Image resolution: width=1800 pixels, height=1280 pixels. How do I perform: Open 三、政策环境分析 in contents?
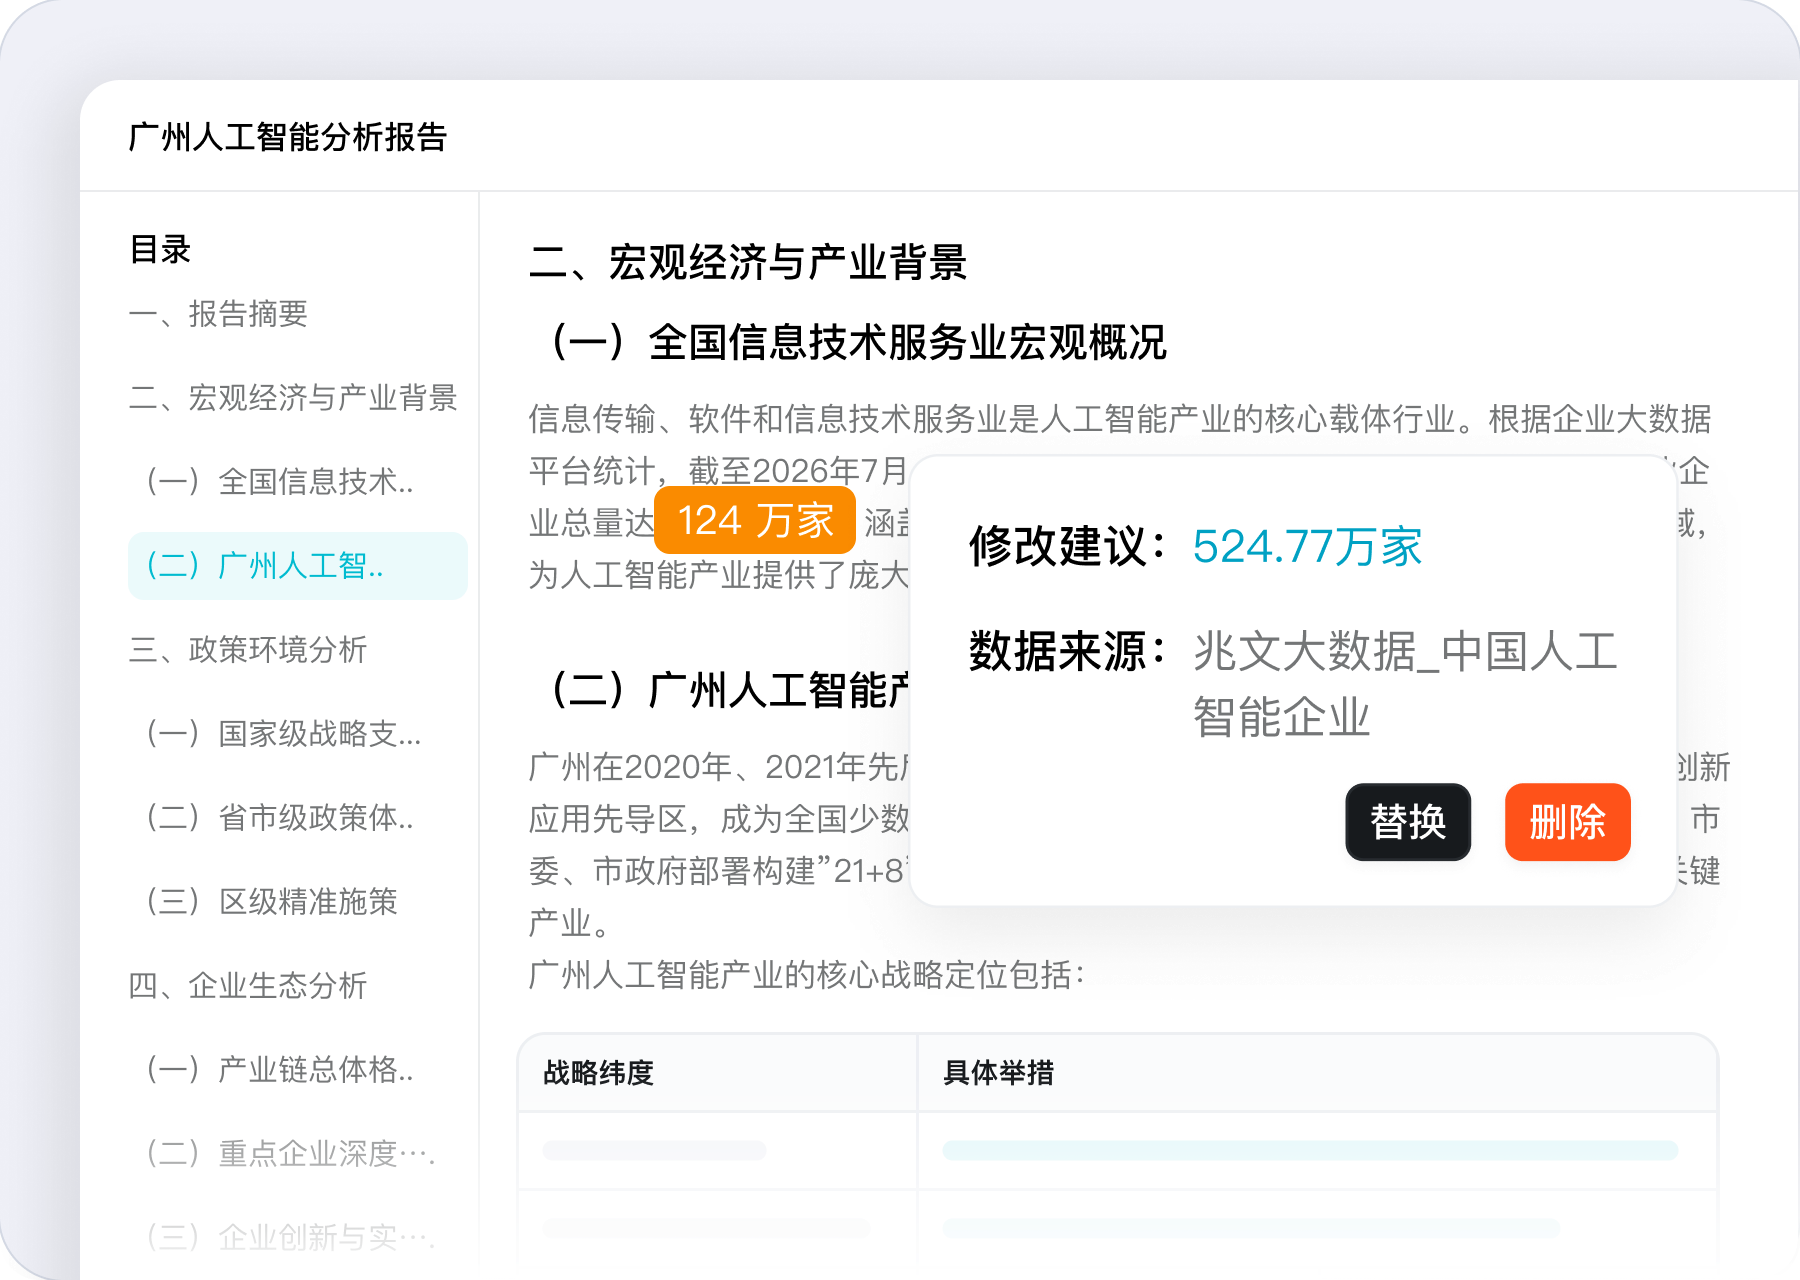(x=248, y=650)
